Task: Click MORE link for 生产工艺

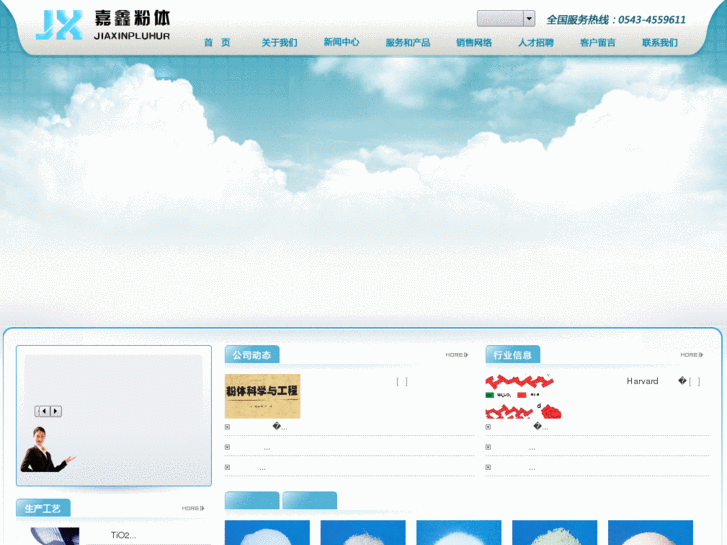Action: pos(193,508)
